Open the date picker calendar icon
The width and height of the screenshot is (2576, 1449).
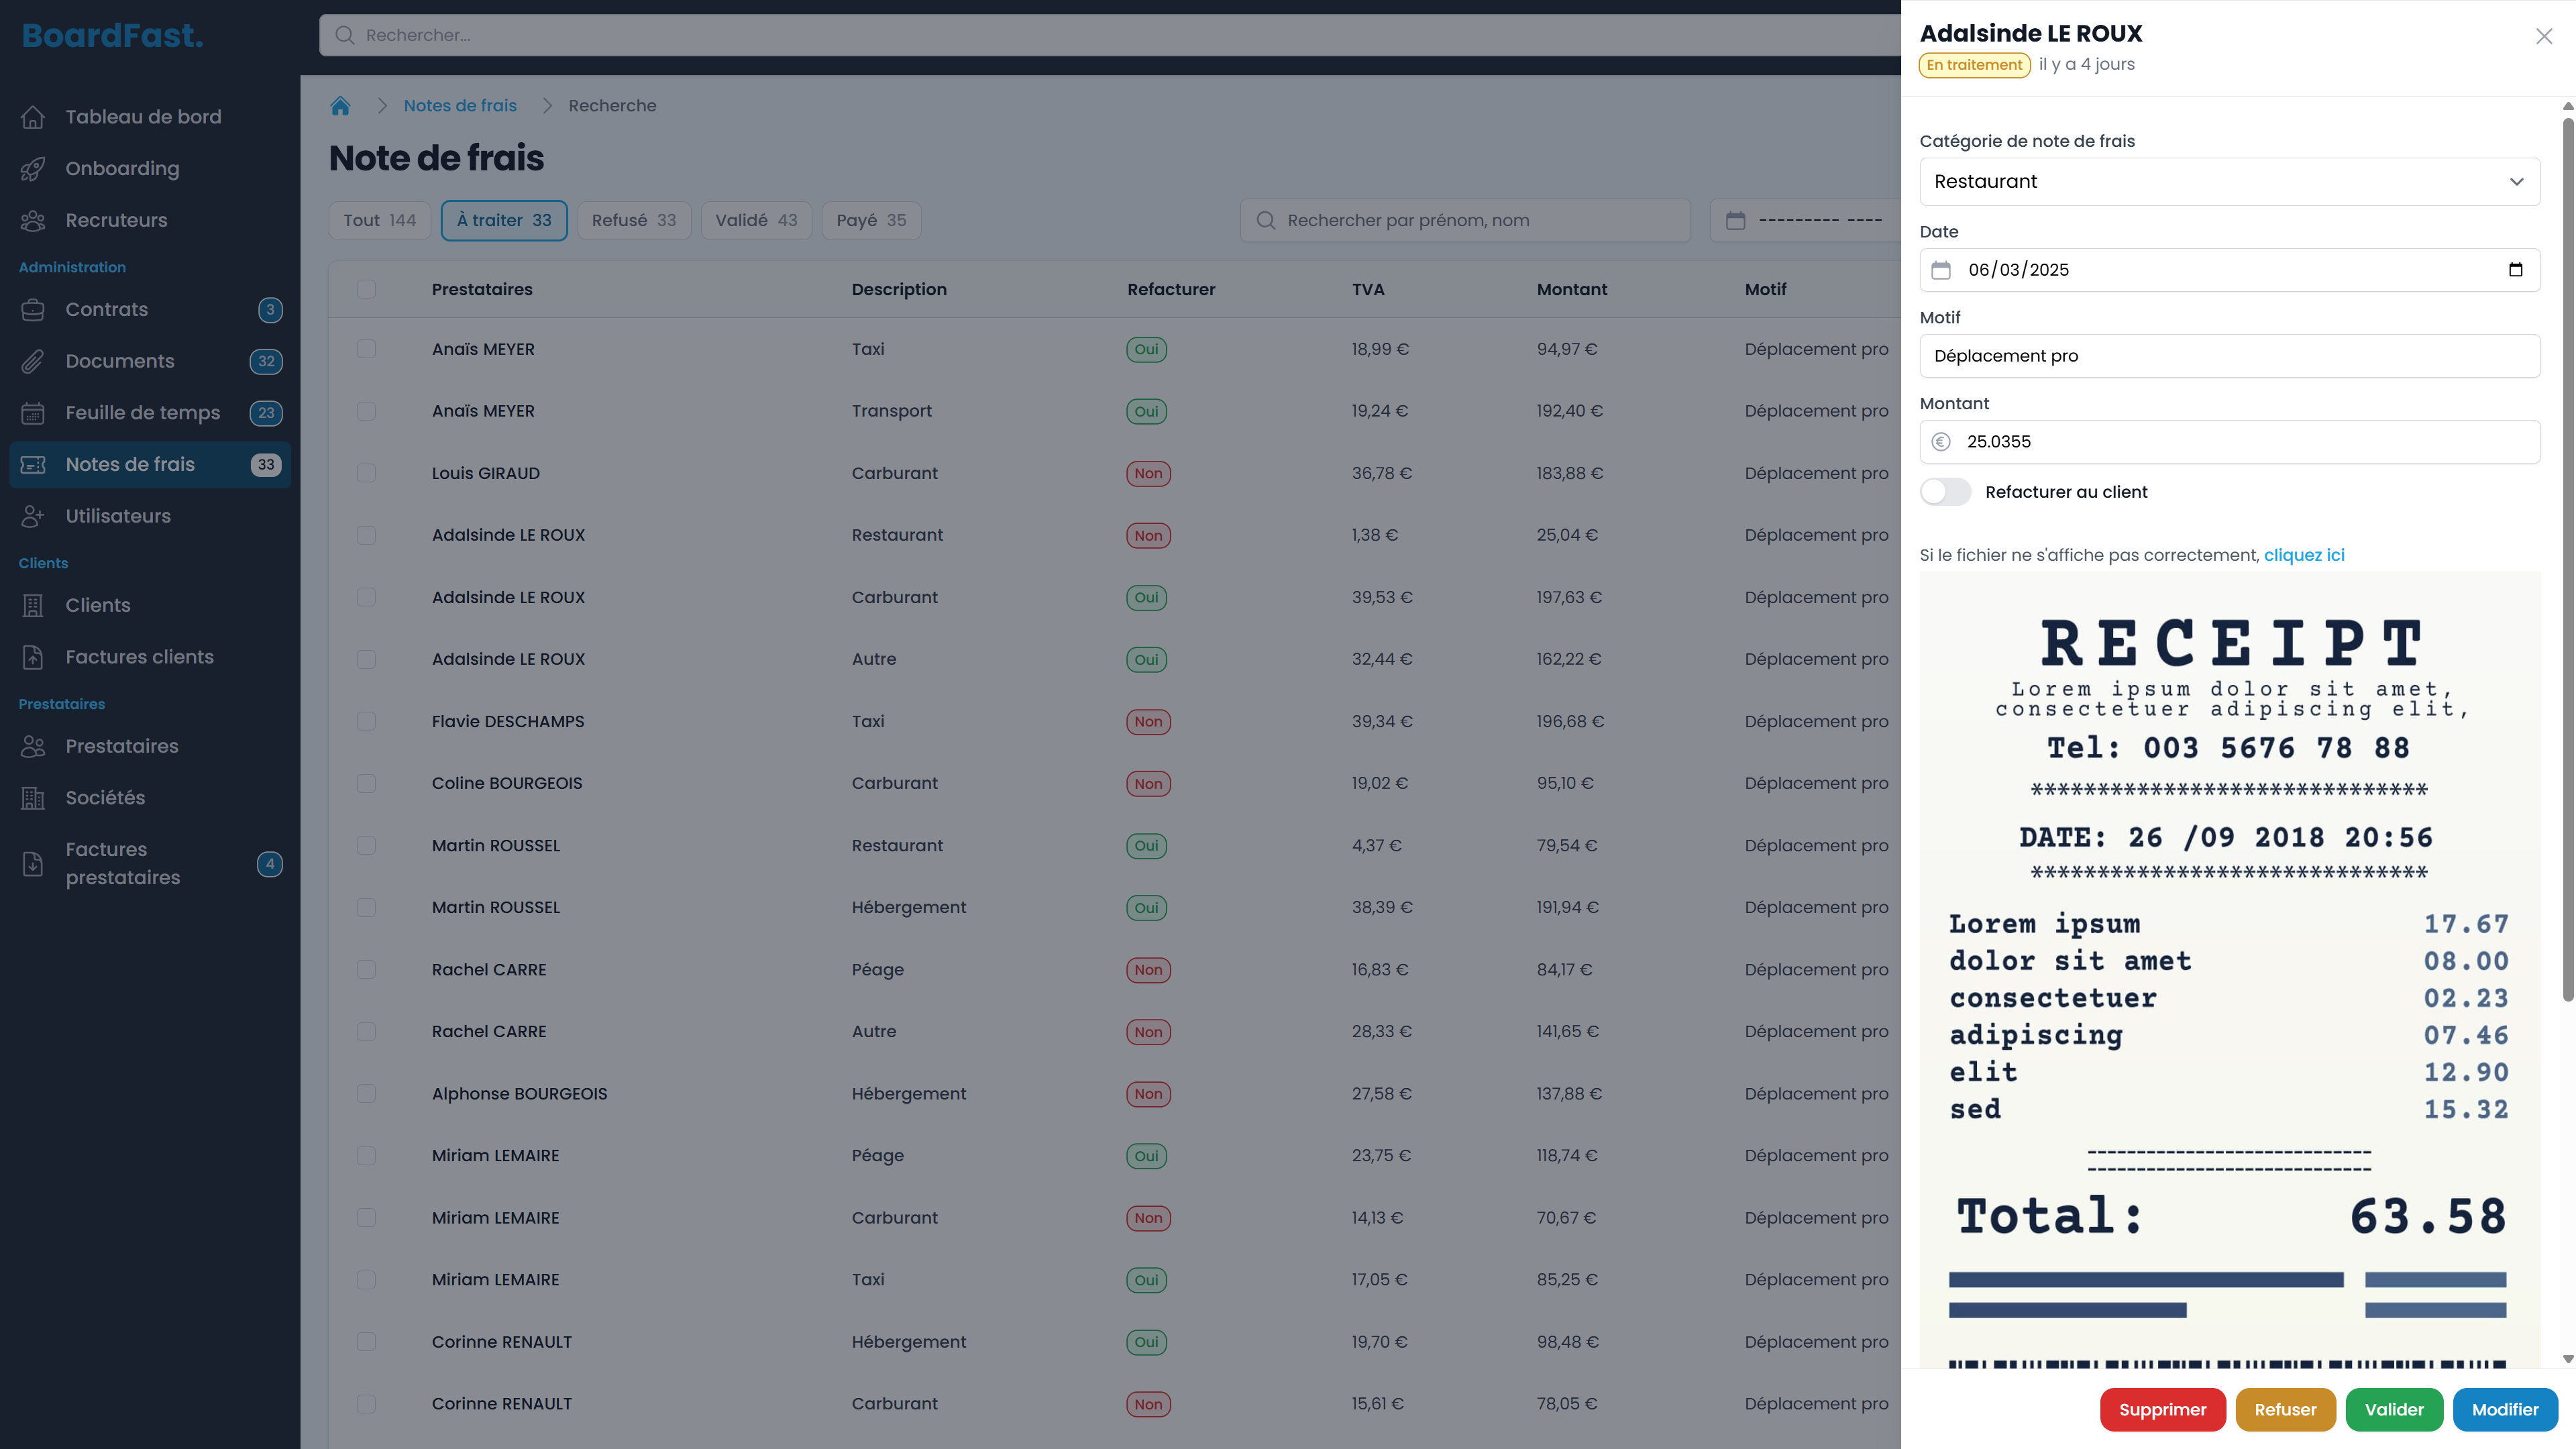pos(2515,270)
